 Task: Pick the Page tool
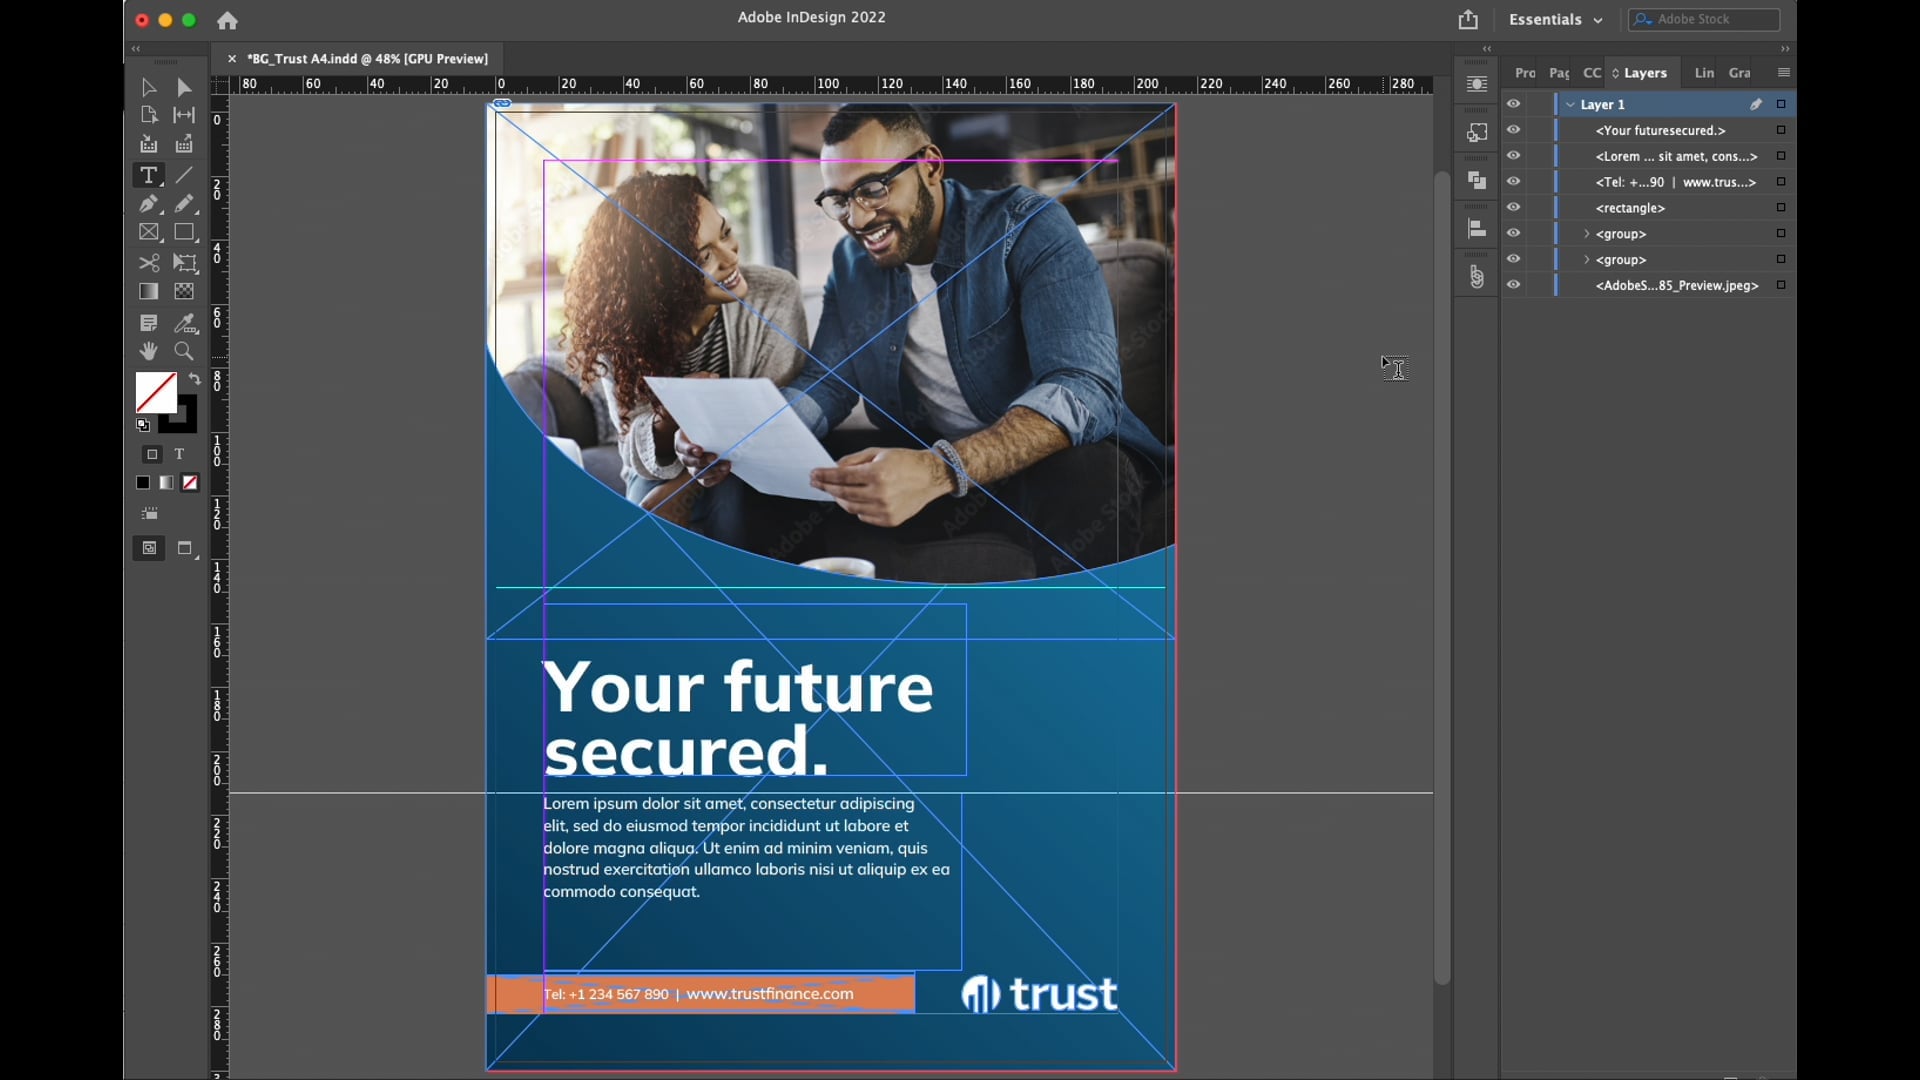(149, 115)
